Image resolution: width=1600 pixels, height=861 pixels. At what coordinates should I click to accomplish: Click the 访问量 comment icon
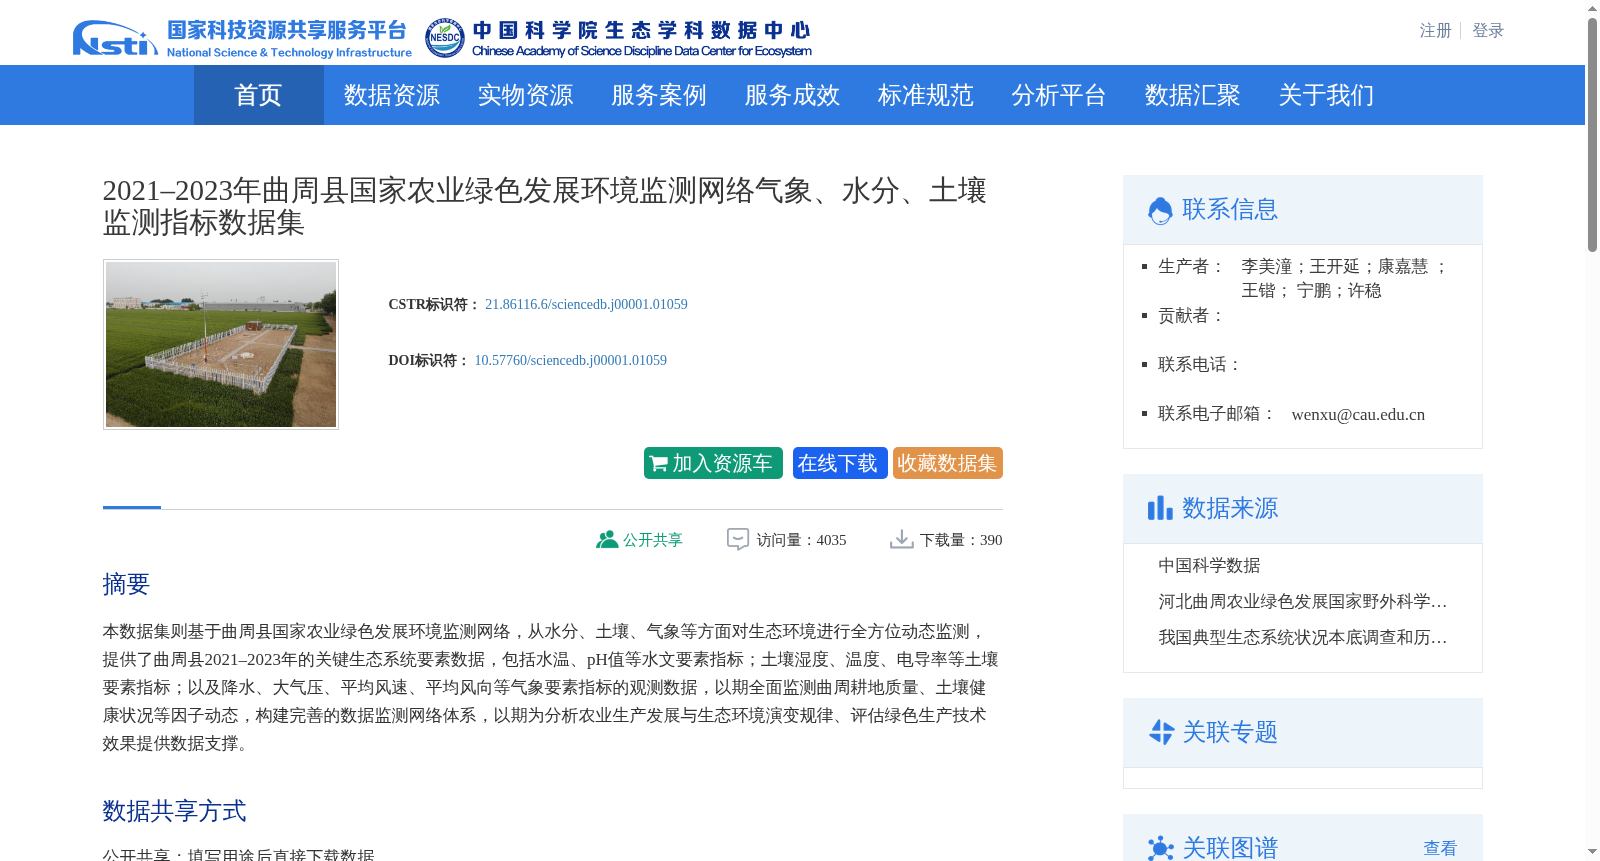tap(738, 539)
